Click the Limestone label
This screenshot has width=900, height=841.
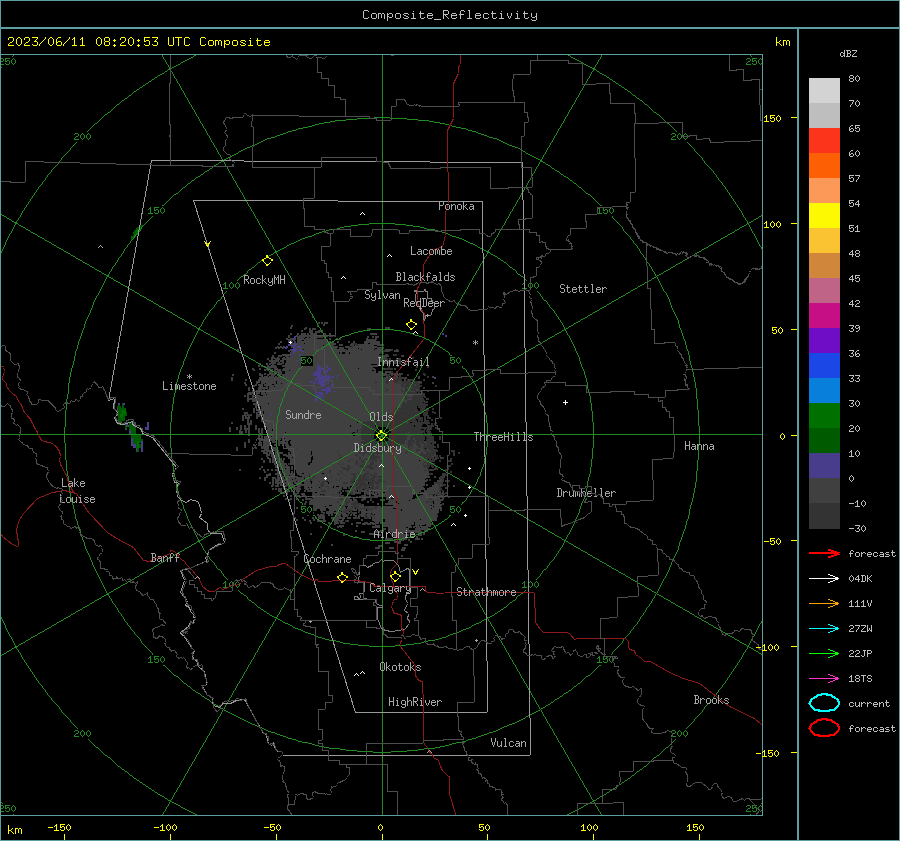click(x=189, y=386)
